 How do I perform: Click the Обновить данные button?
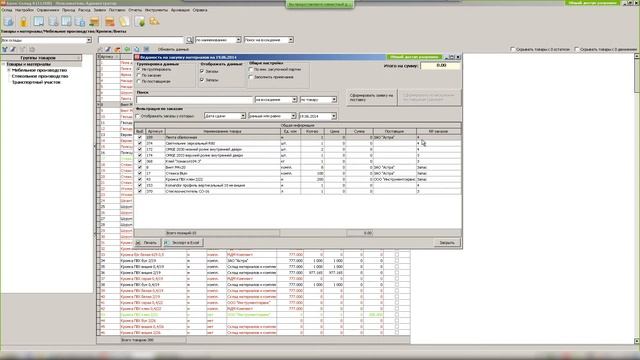click(173, 49)
